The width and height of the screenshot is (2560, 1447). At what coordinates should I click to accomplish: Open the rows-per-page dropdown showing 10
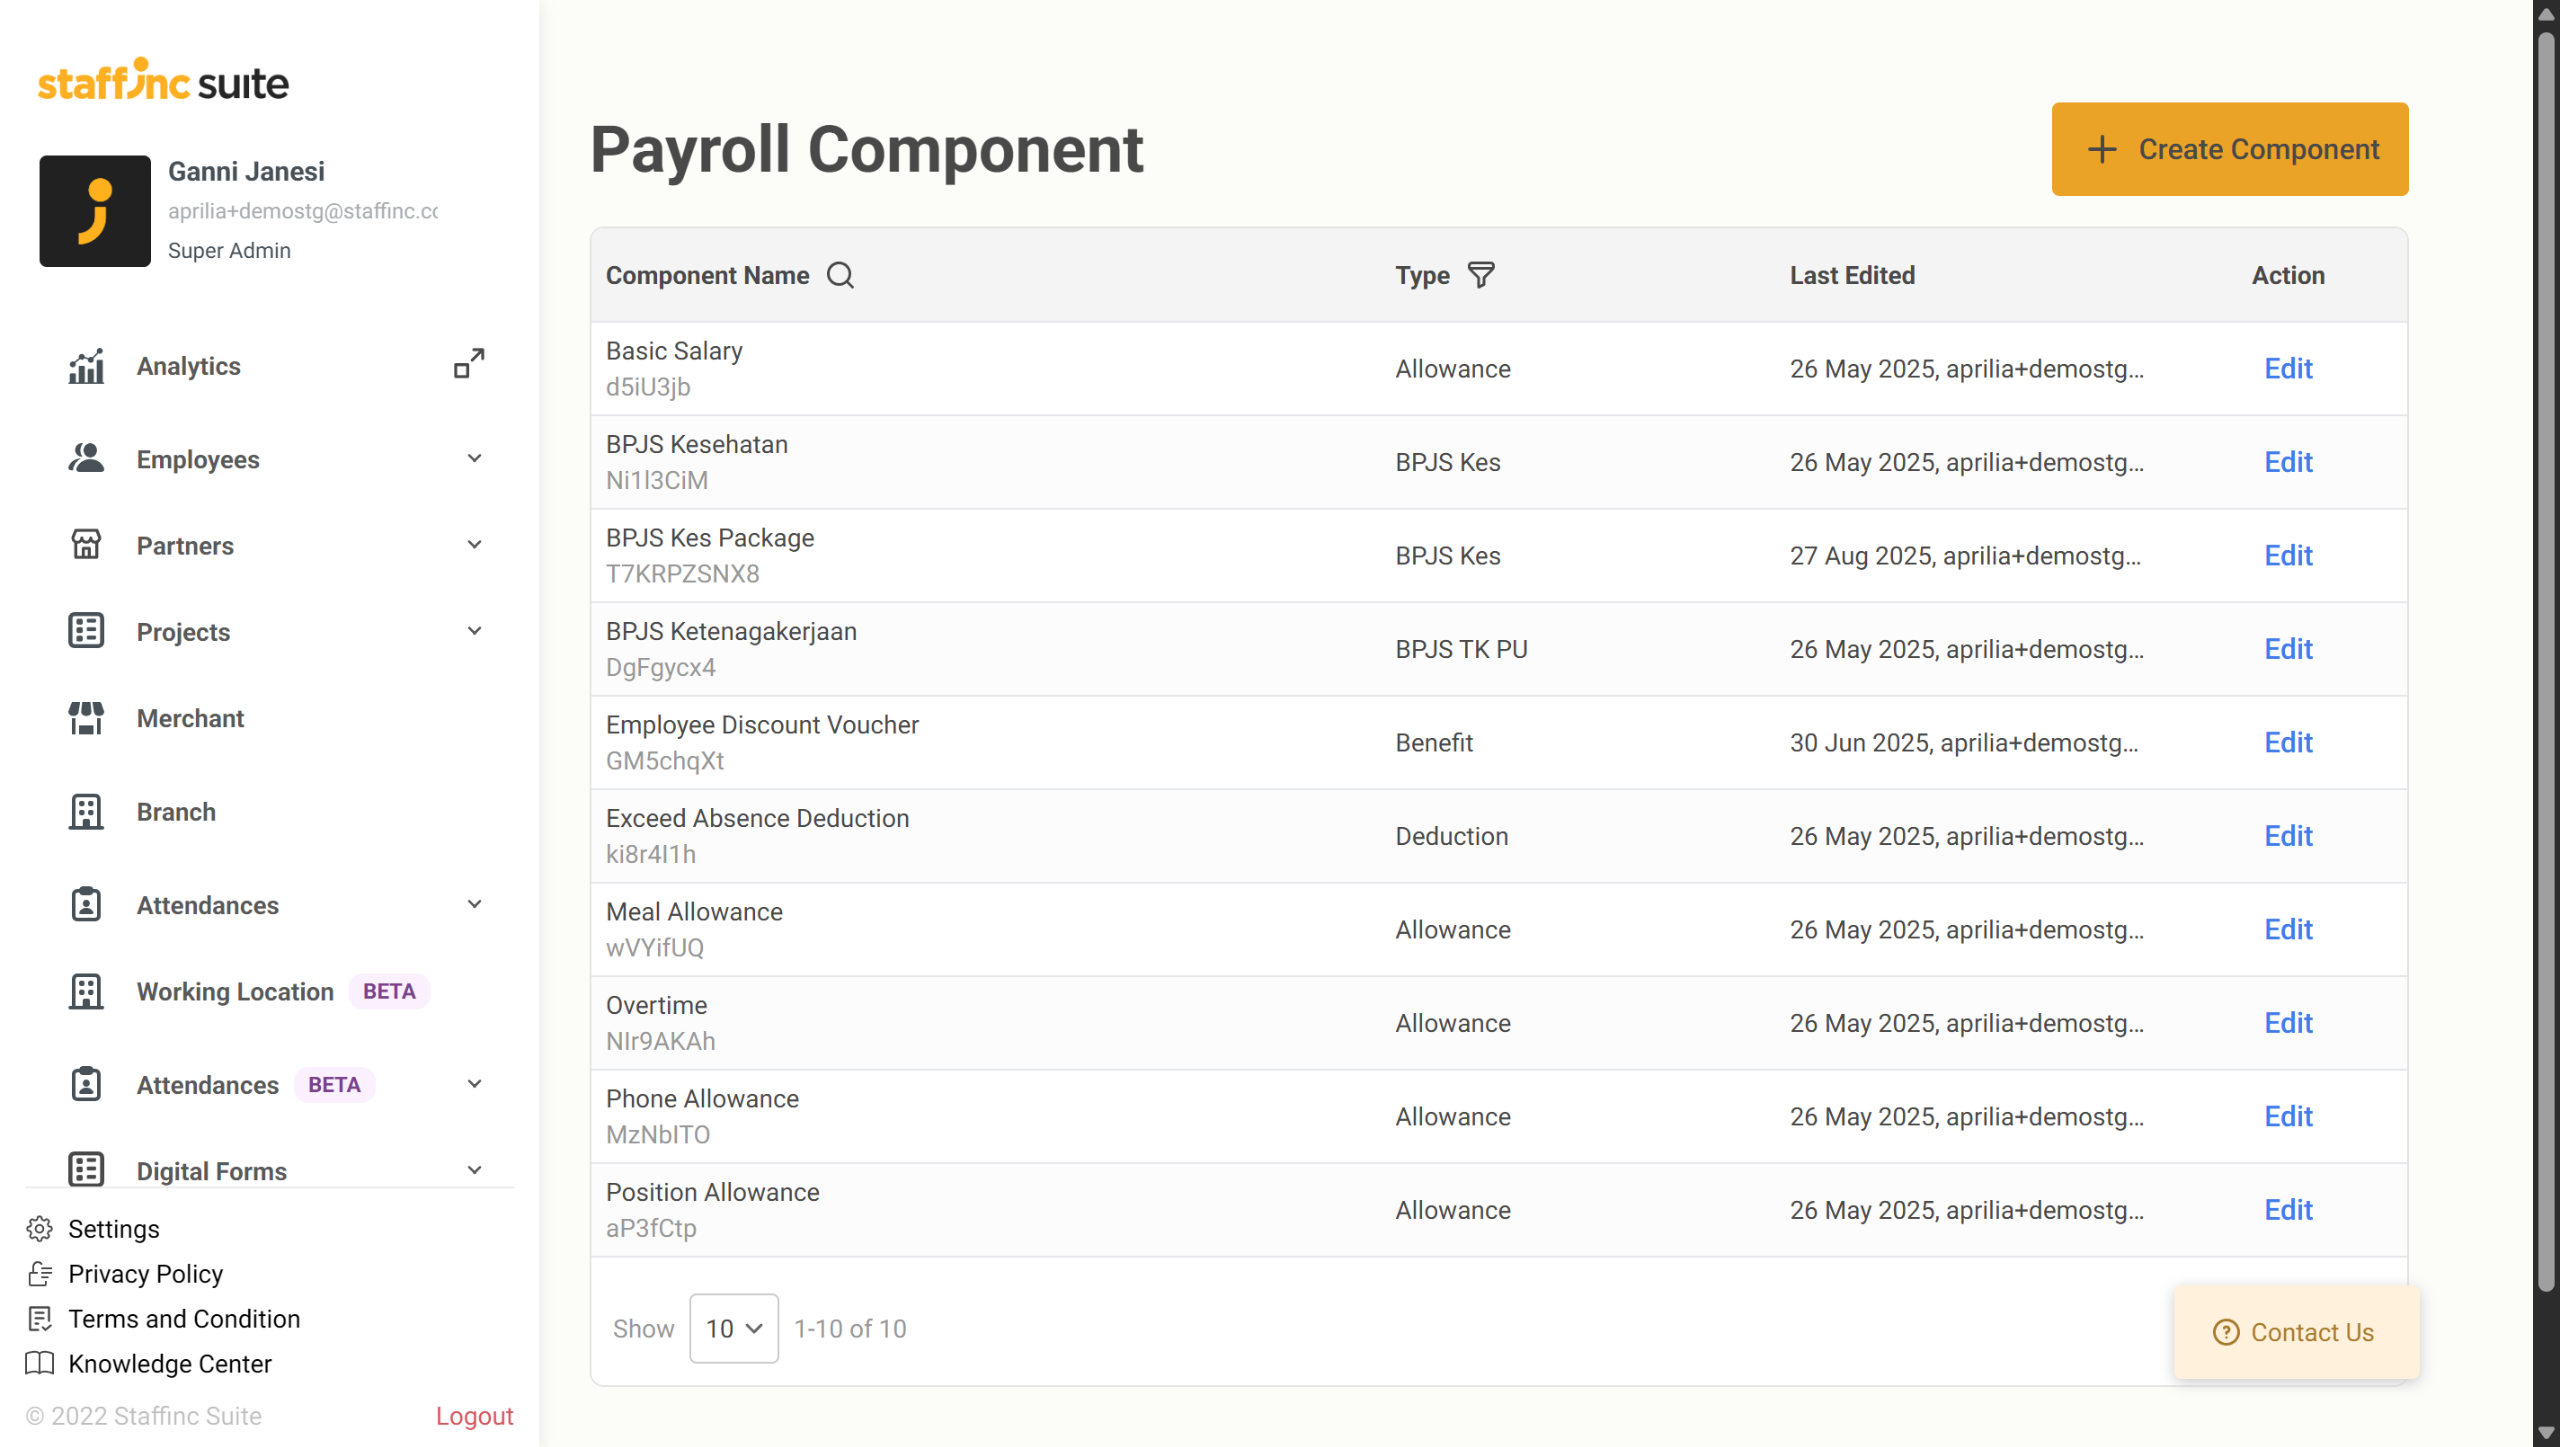point(733,1328)
